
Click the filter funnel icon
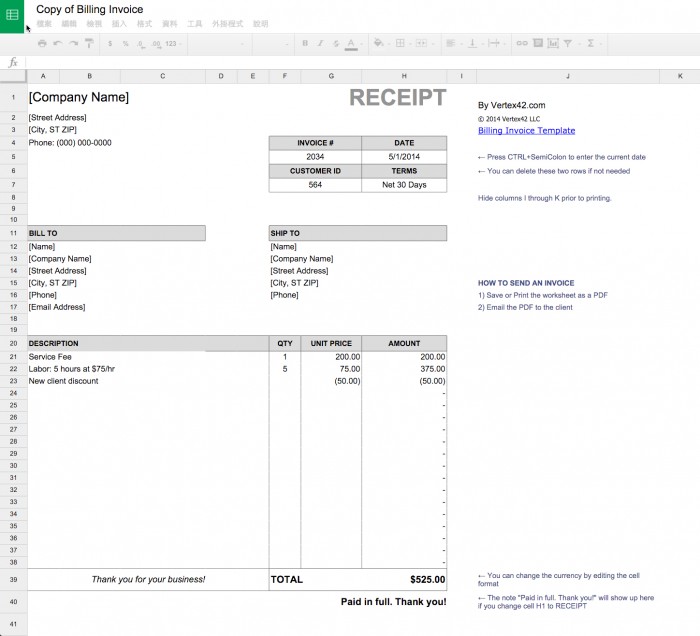[568, 43]
